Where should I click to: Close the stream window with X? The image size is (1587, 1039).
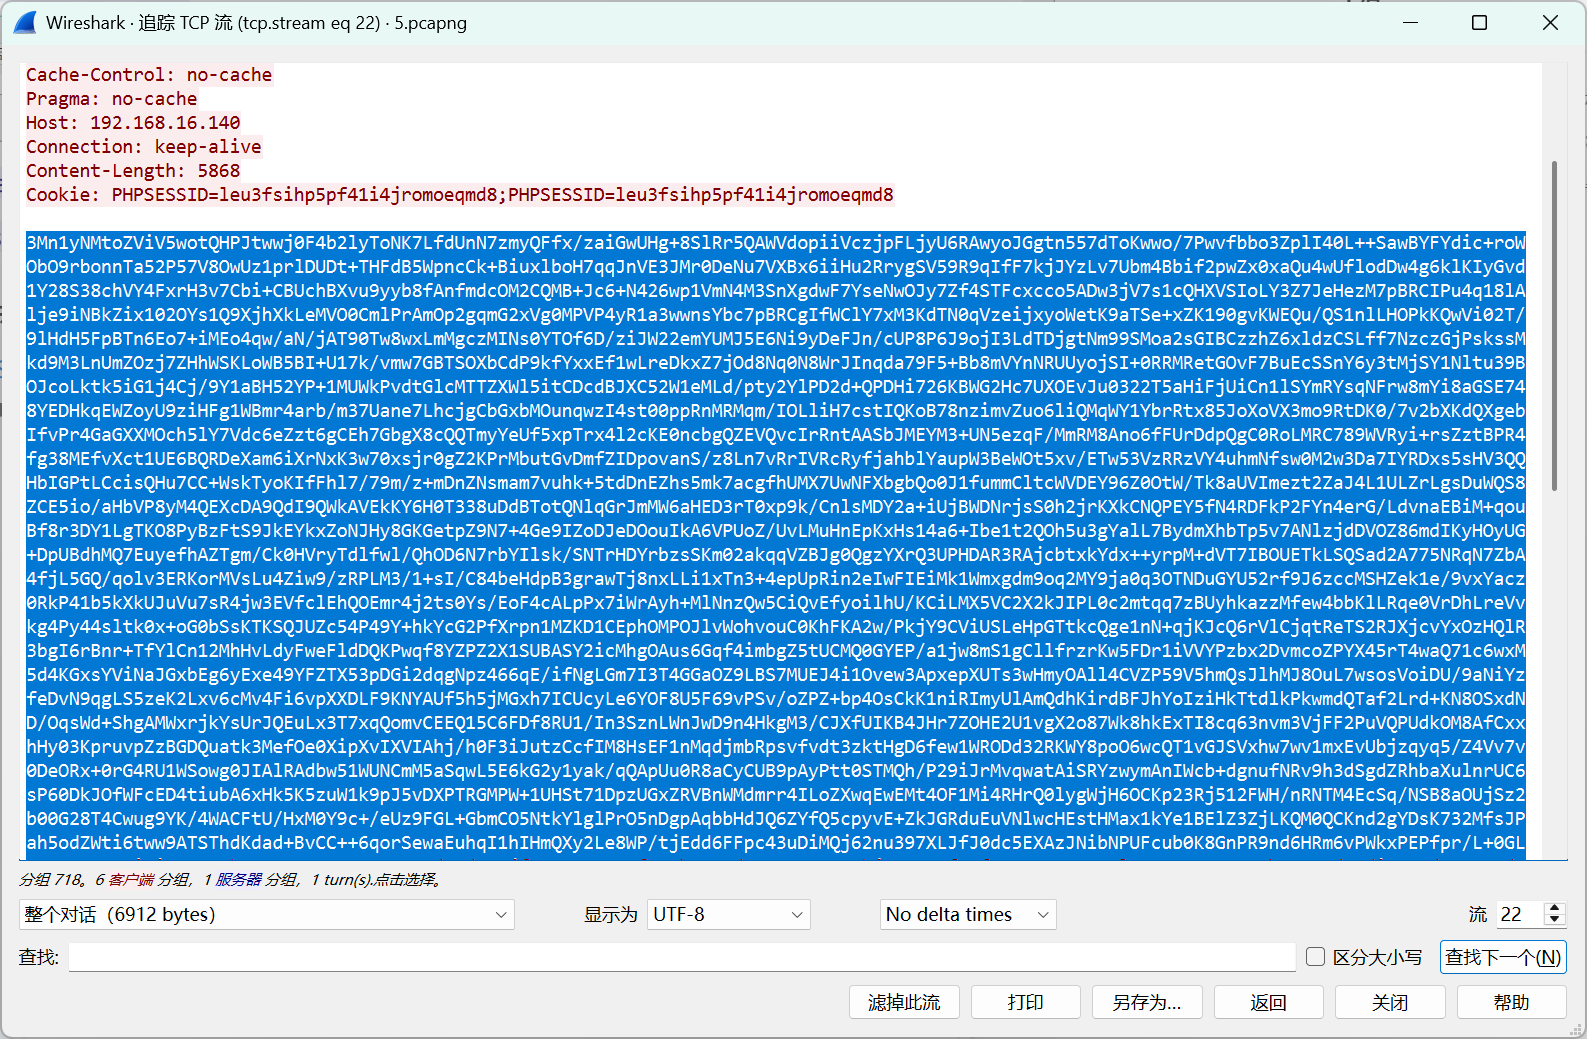(x=1550, y=23)
